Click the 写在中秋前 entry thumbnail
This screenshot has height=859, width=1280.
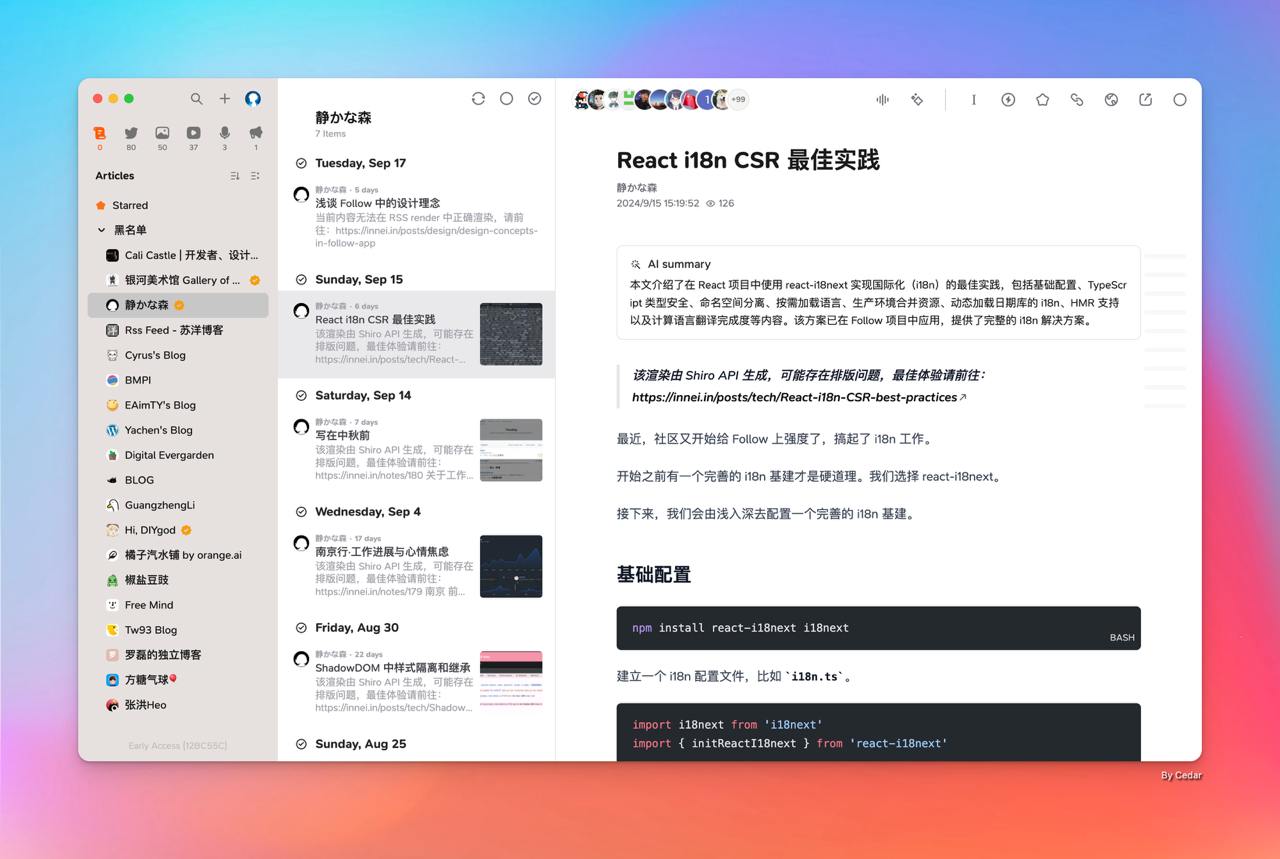click(x=511, y=450)
